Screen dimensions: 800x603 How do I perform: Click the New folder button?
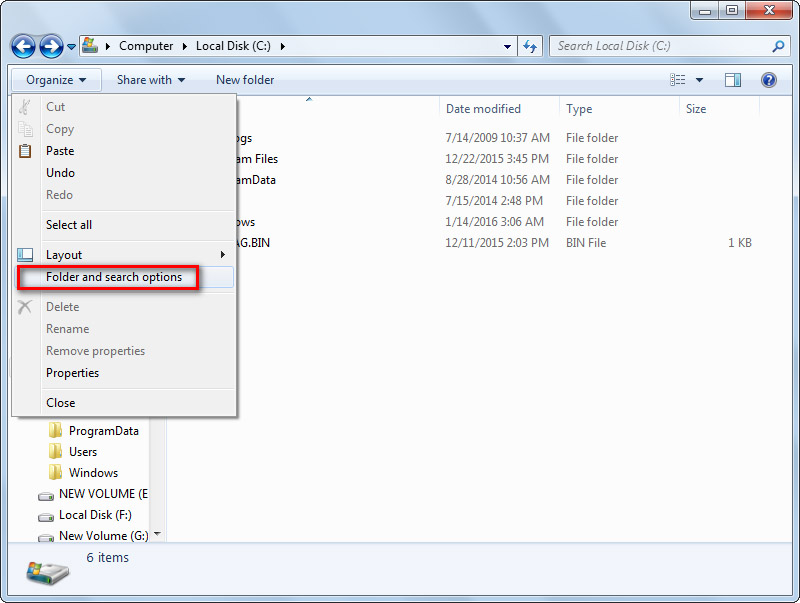point(245,80)
